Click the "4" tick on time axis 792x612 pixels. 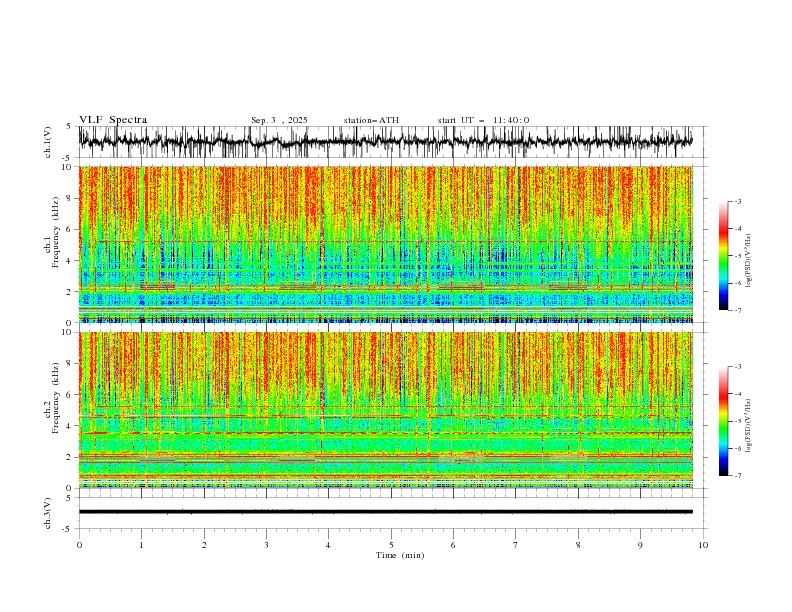click(328, 545)
